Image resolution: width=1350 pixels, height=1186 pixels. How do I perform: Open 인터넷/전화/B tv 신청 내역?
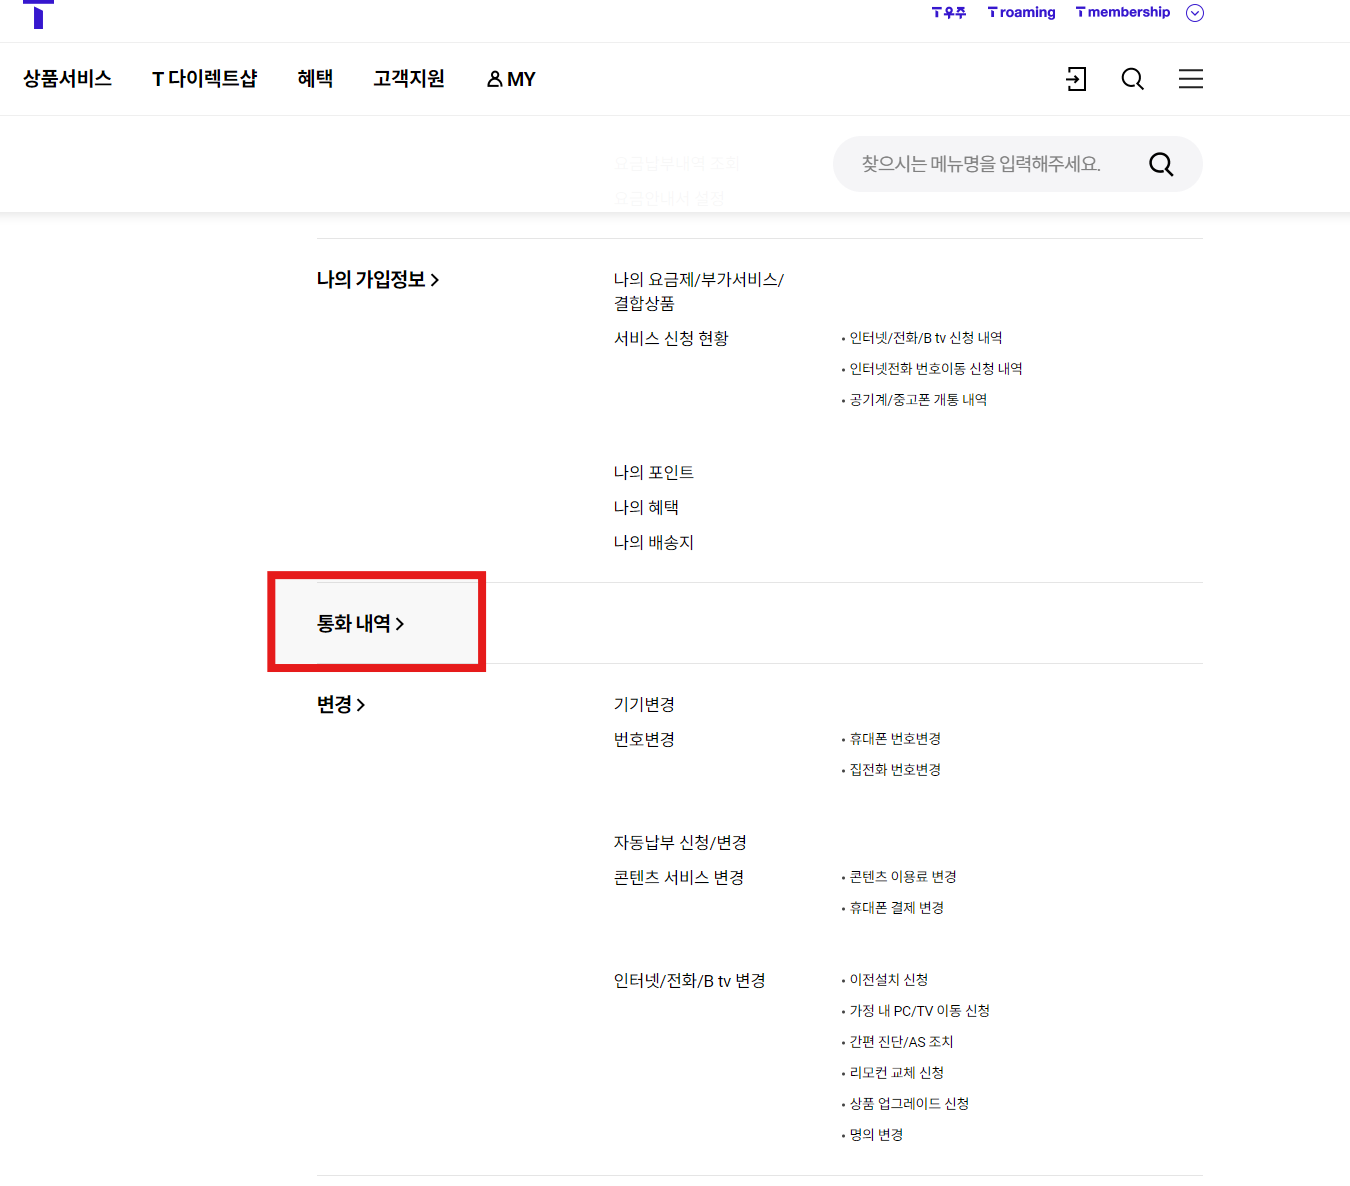[x=925, y=338]
